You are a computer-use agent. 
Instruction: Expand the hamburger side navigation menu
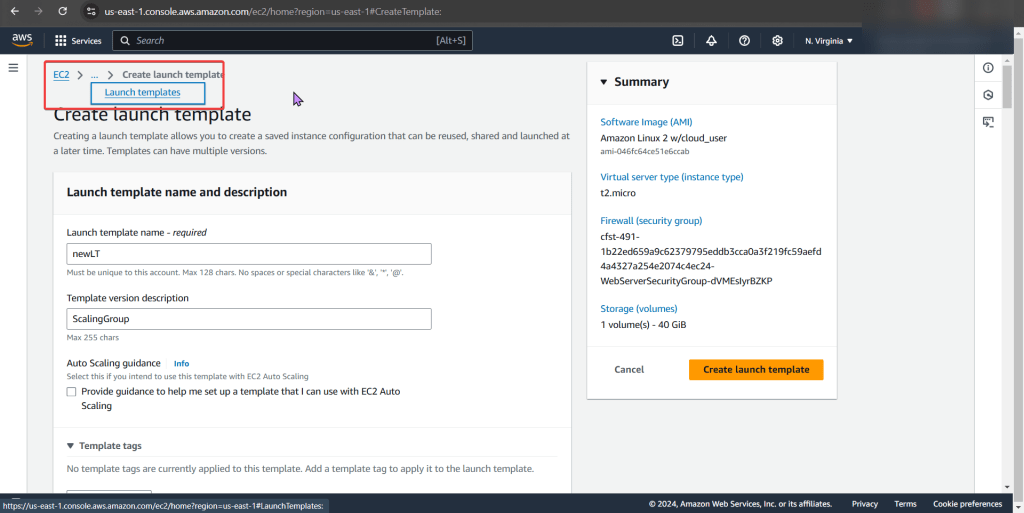click(x=14, y=68)
